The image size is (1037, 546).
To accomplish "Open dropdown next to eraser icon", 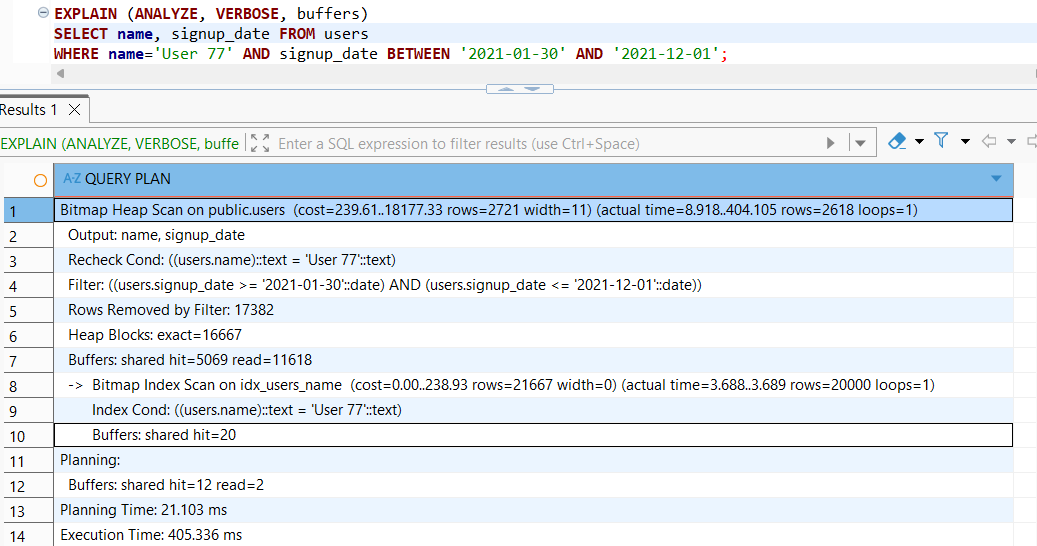I will click(x=919, y=141).
